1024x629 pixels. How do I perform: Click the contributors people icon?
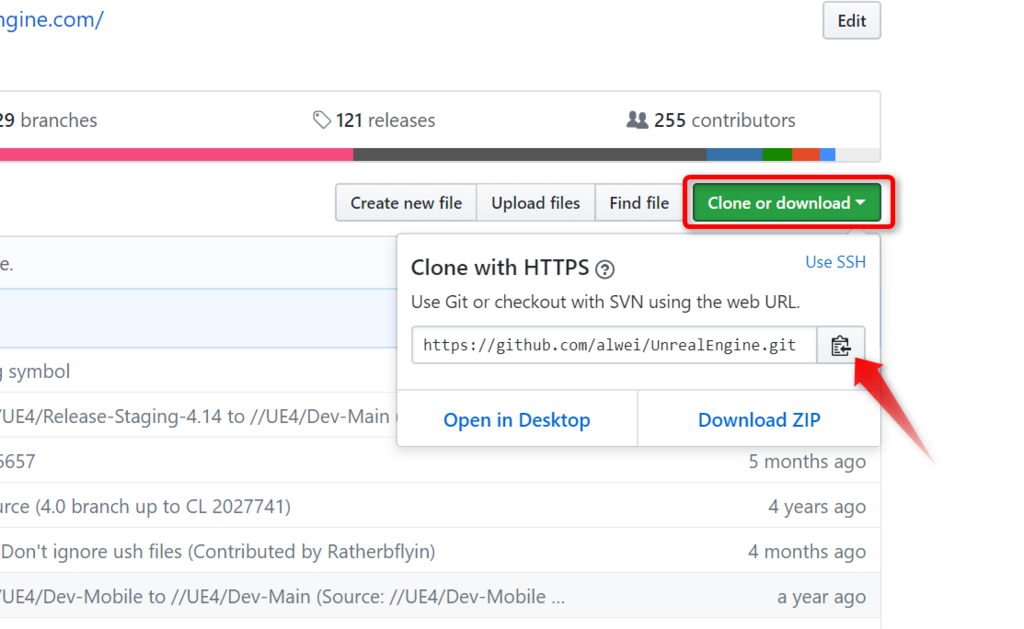click(x=637, y=120)
